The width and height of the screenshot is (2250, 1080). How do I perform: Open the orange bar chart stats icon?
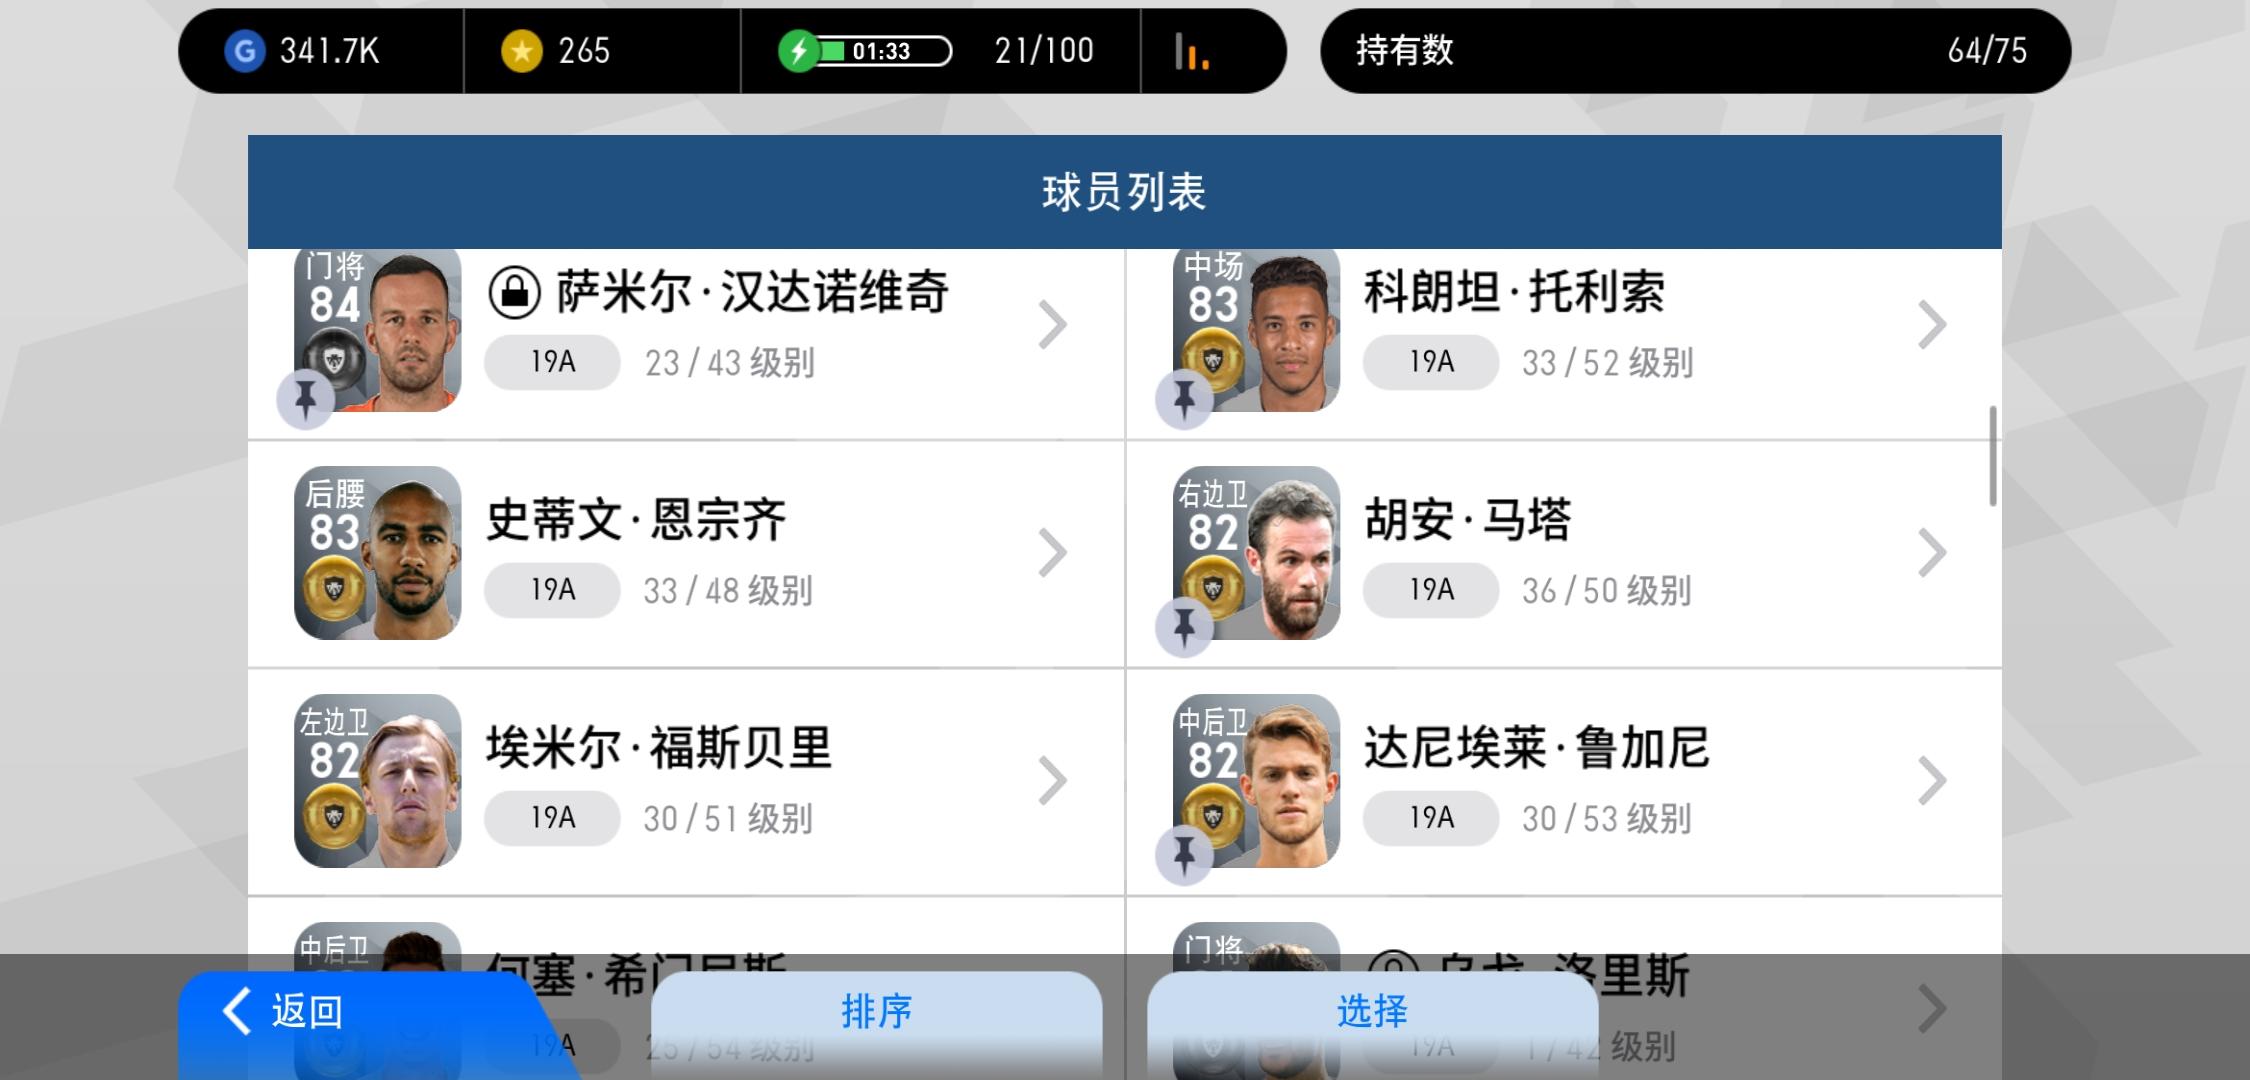1191,51
